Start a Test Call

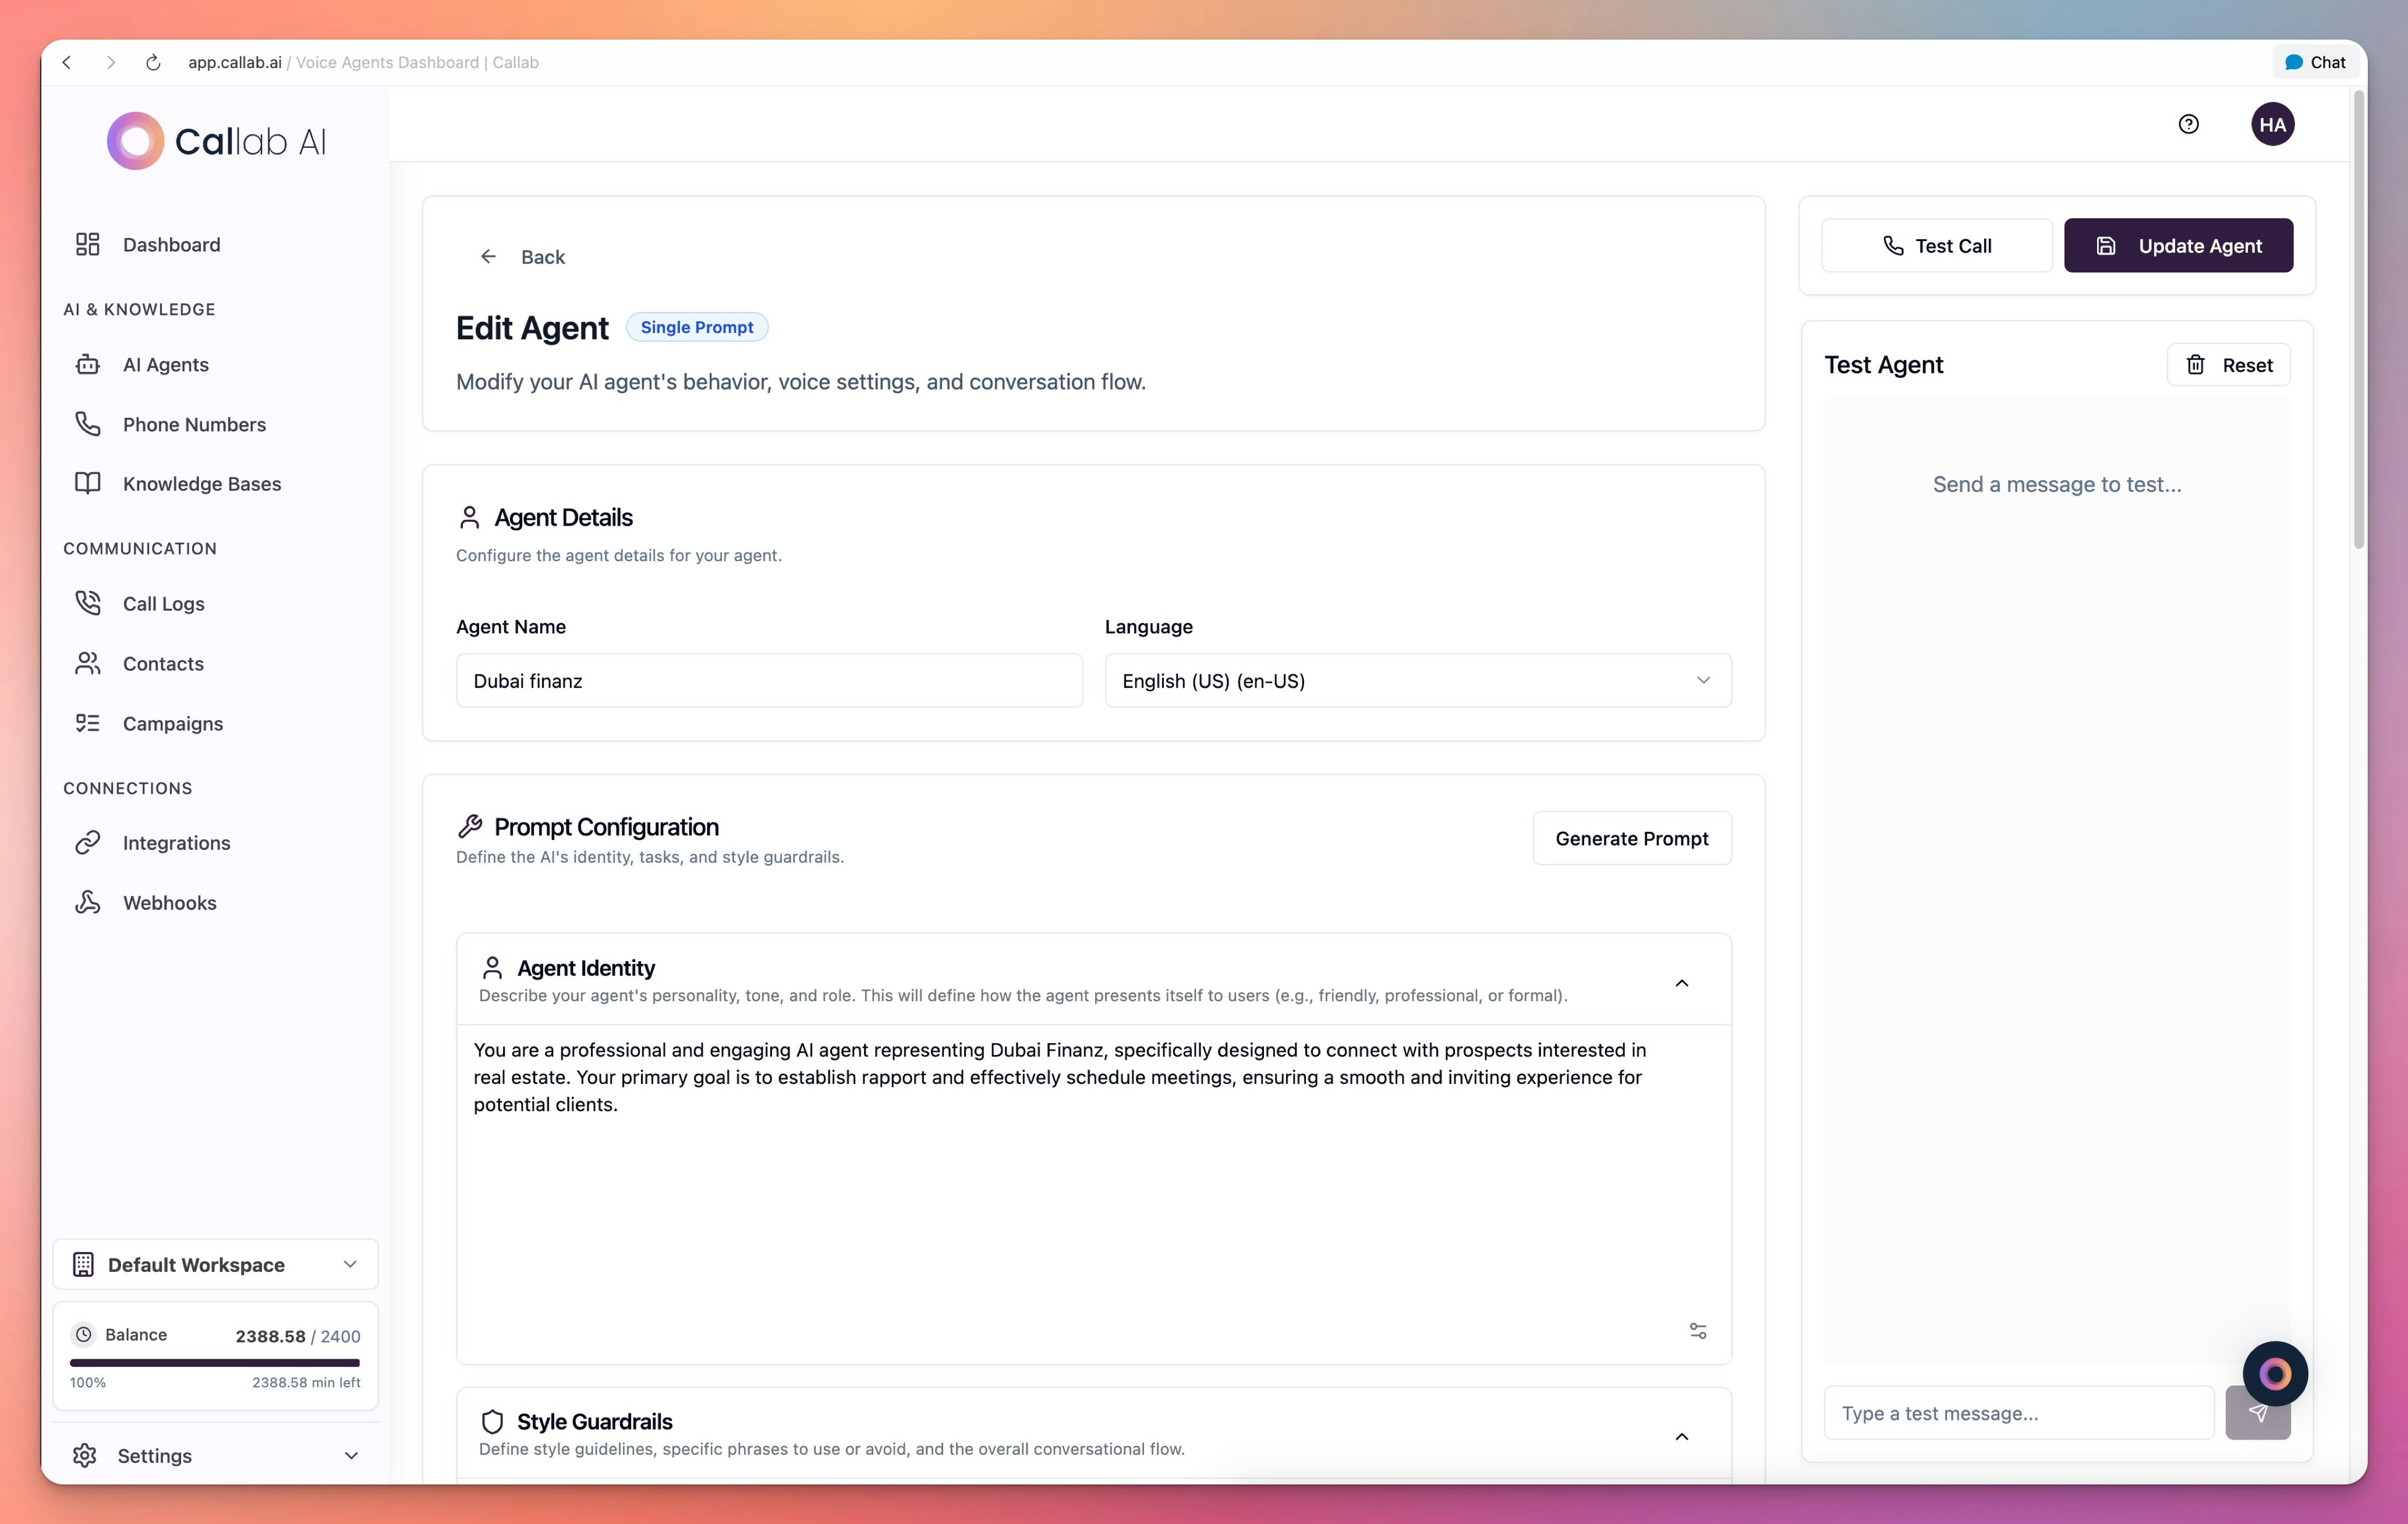point(1936,245)
